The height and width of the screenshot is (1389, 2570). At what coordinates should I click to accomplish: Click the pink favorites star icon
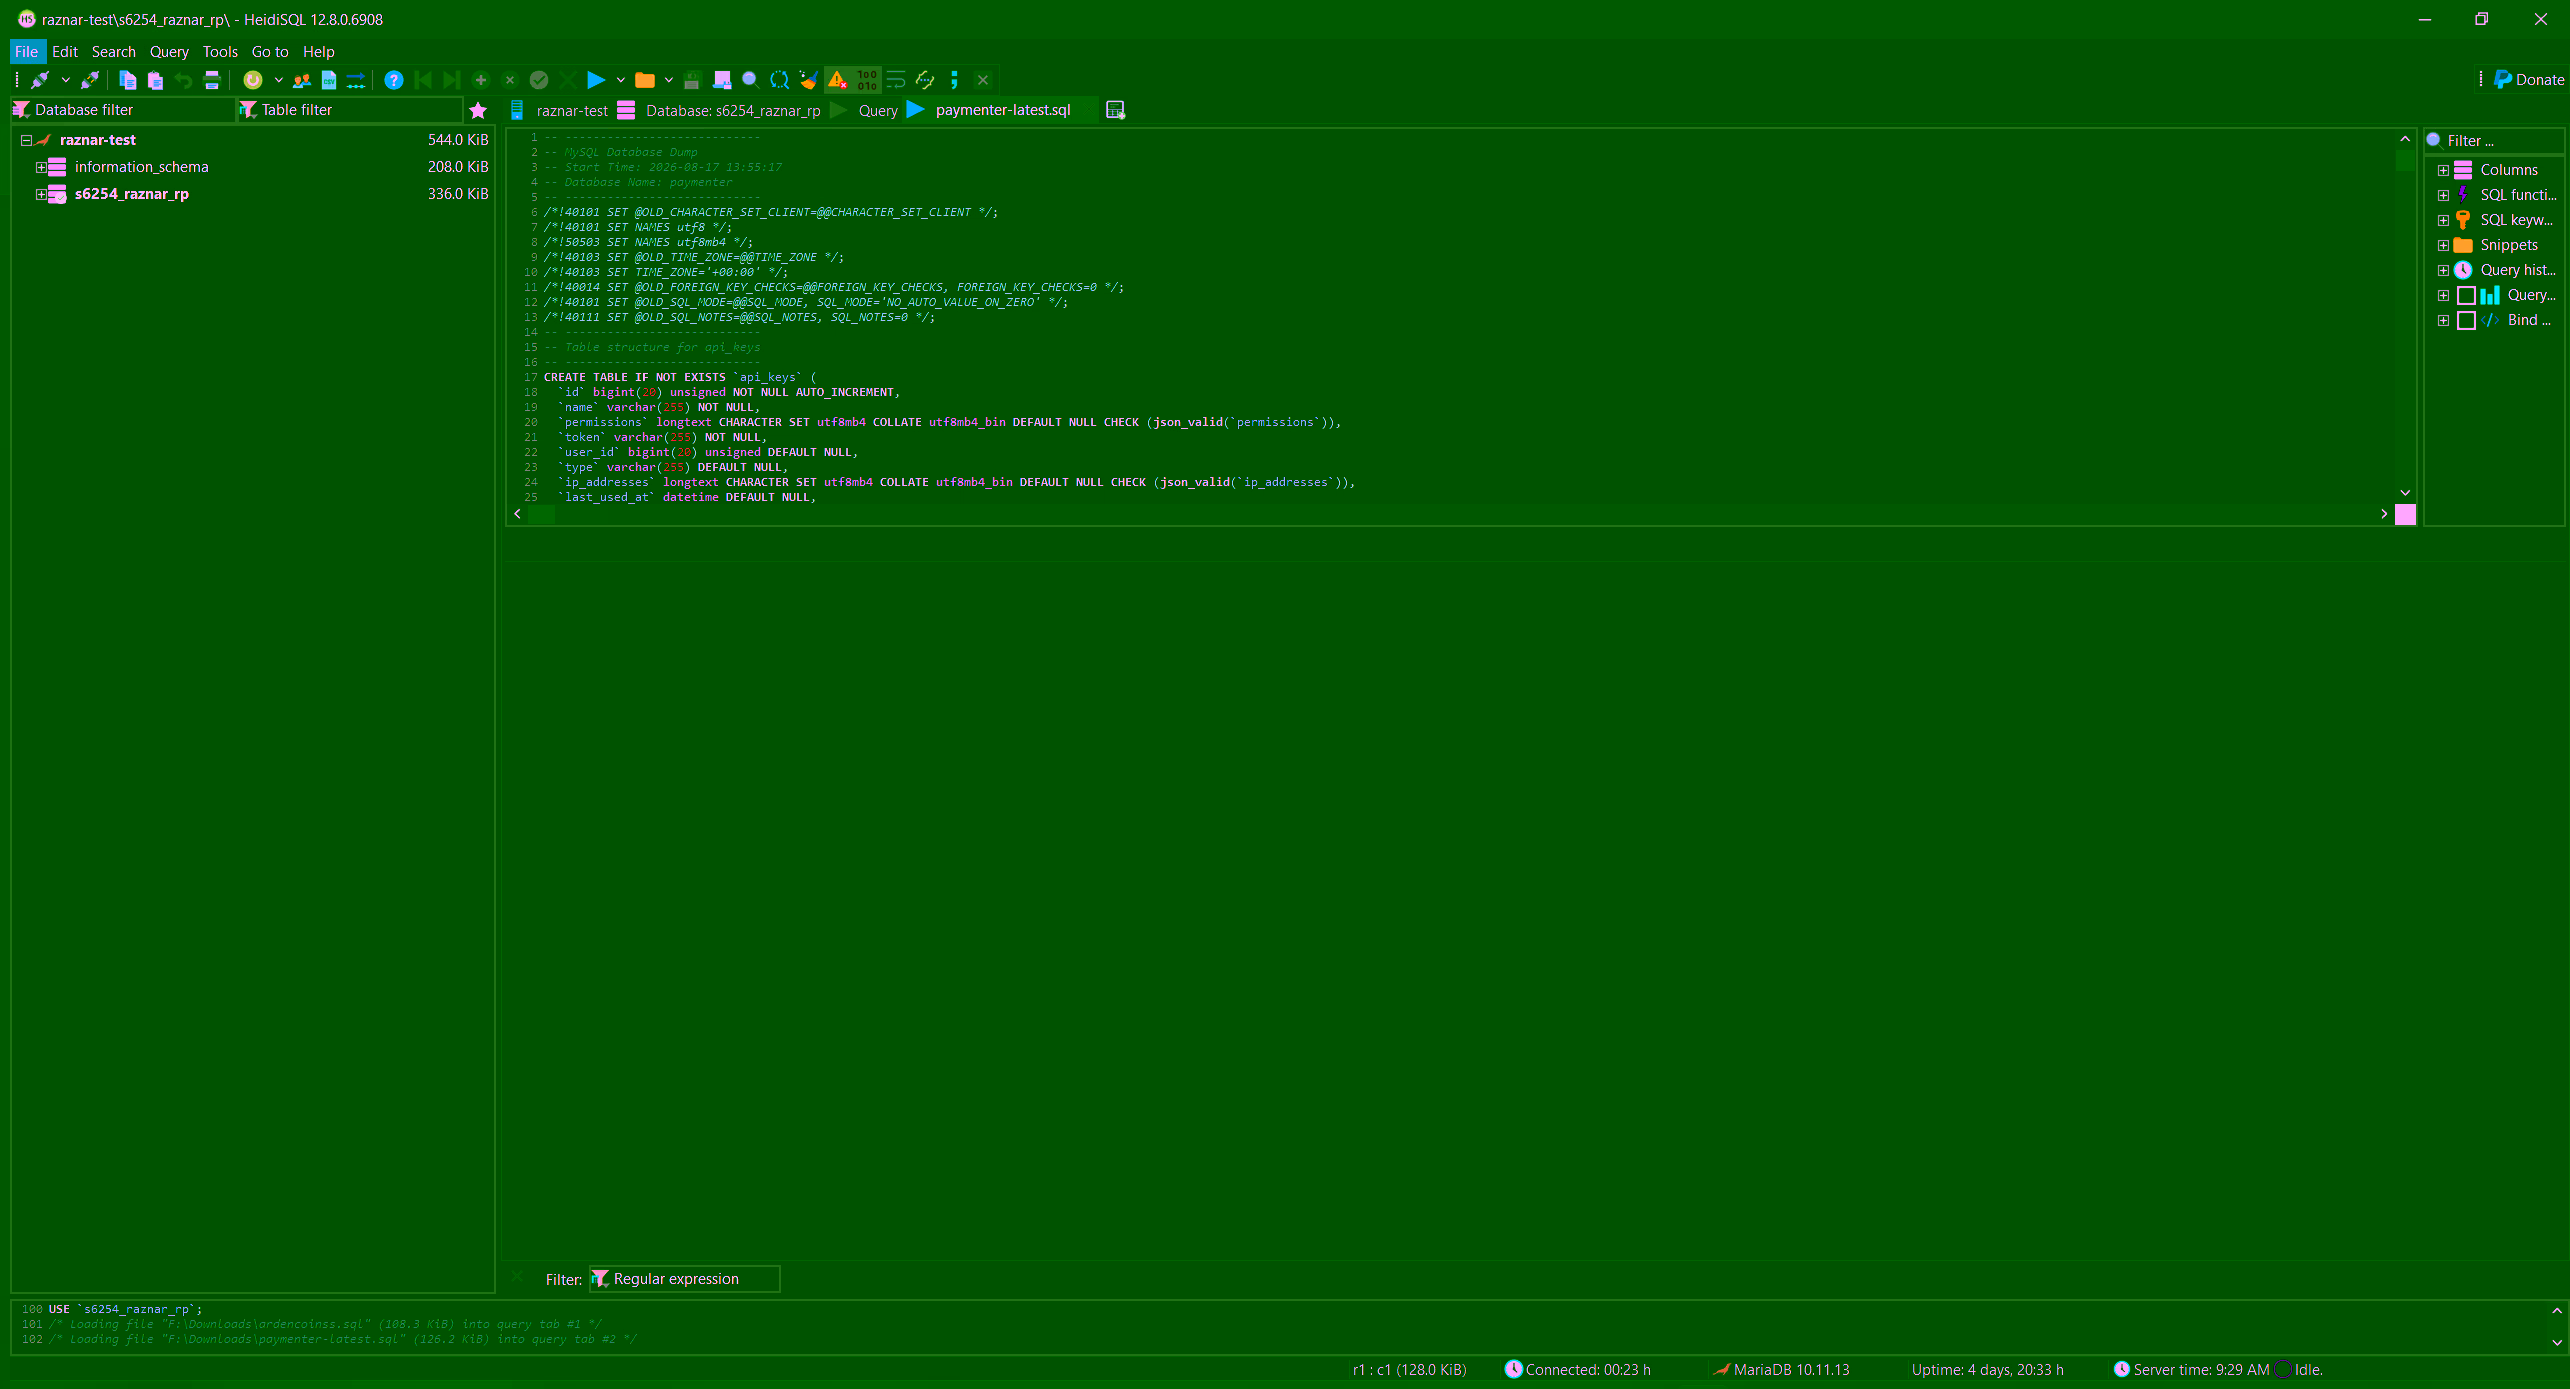pos(478,110)
